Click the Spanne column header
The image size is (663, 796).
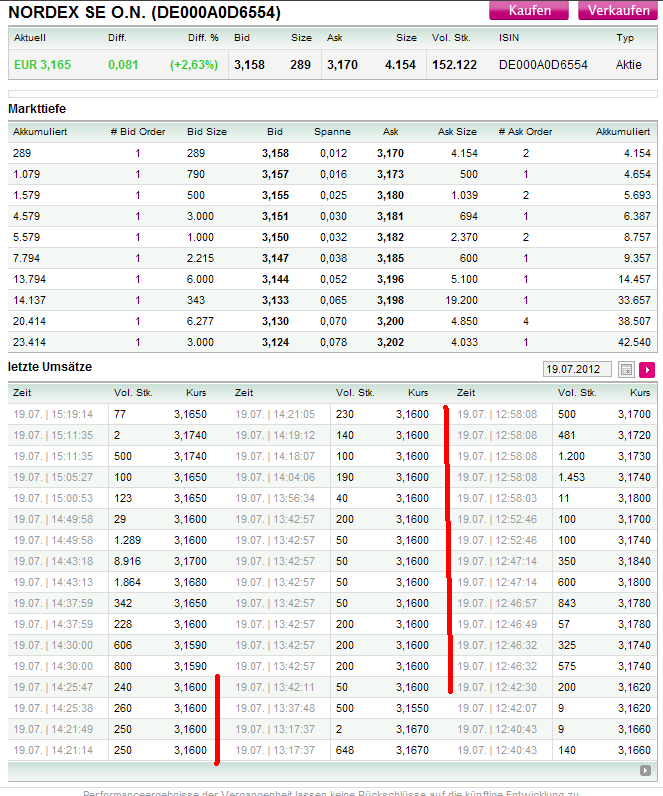(x=332, y=132)
